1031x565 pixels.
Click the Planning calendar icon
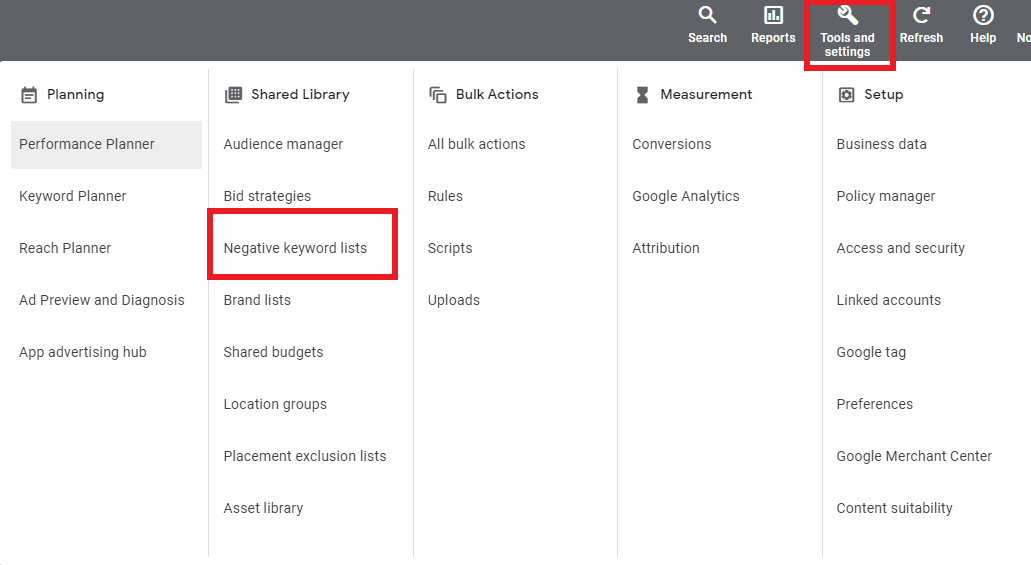click(29, 95)
